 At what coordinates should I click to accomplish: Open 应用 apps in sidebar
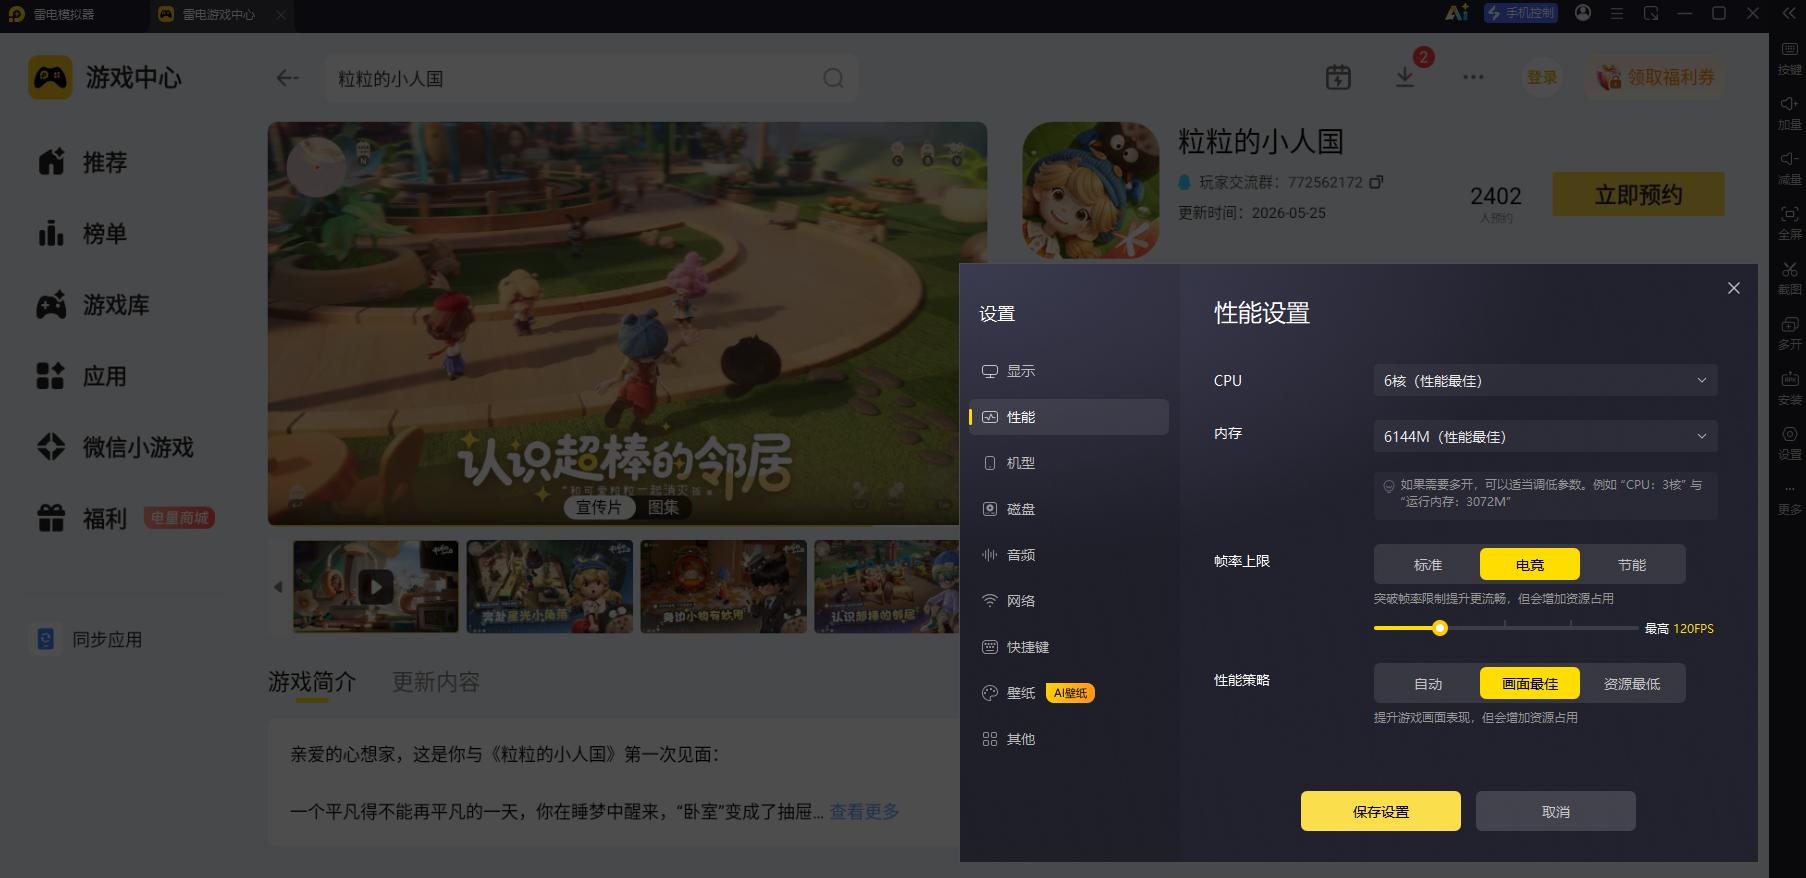click(x=83, y=377)
